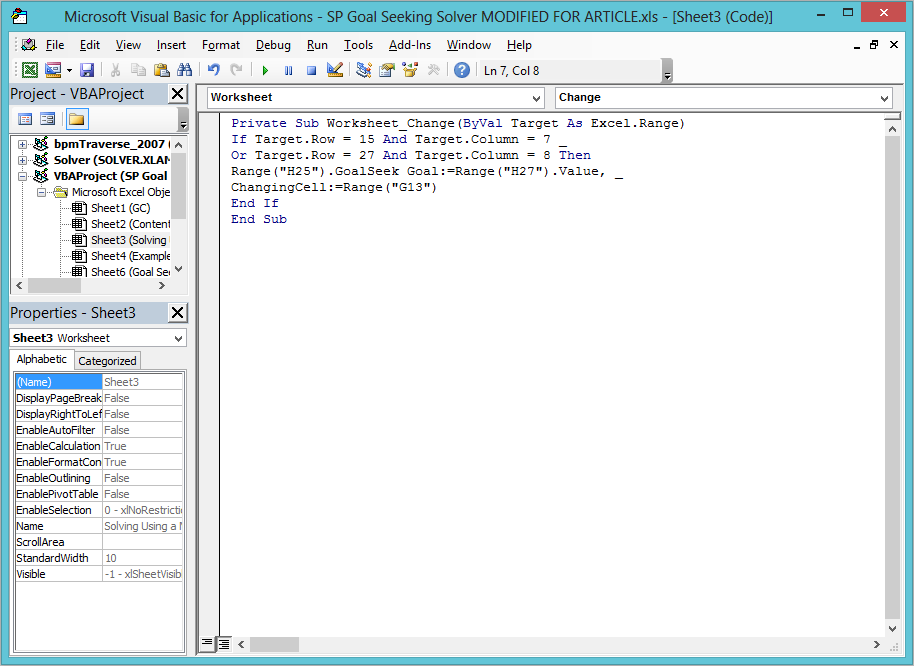Expand Solver (SOLVER.XLAM) project node
Screen dimensions: 914x666
point(22,160)
